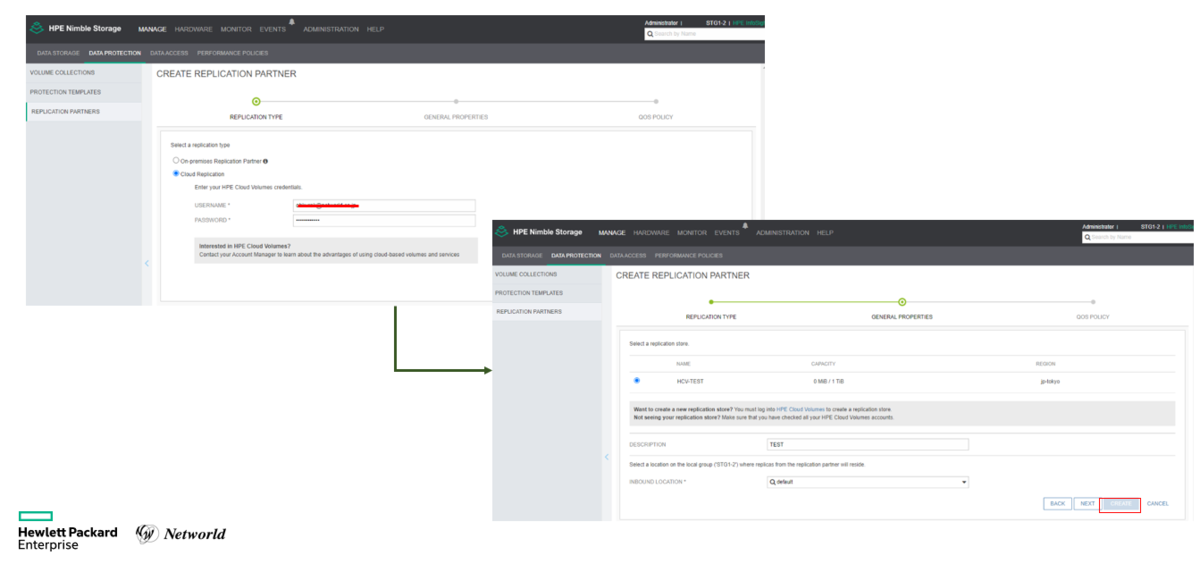Click the Create button

(x=1119, y=504)
